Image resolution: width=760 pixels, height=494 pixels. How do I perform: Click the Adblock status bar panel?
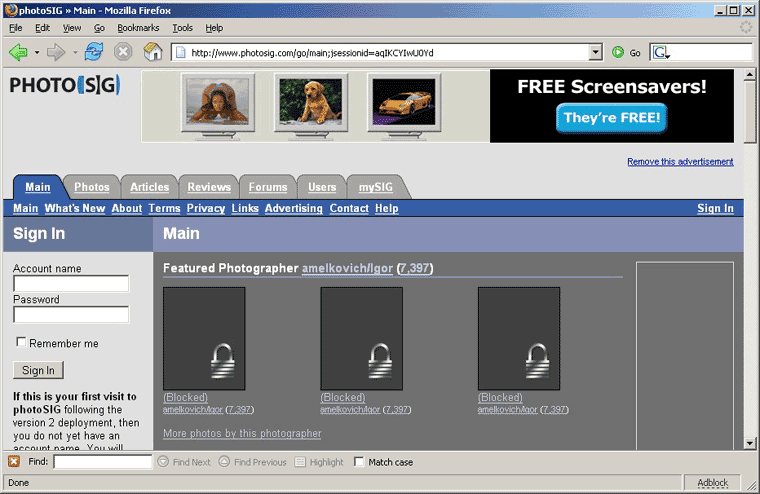coord(712,483)
